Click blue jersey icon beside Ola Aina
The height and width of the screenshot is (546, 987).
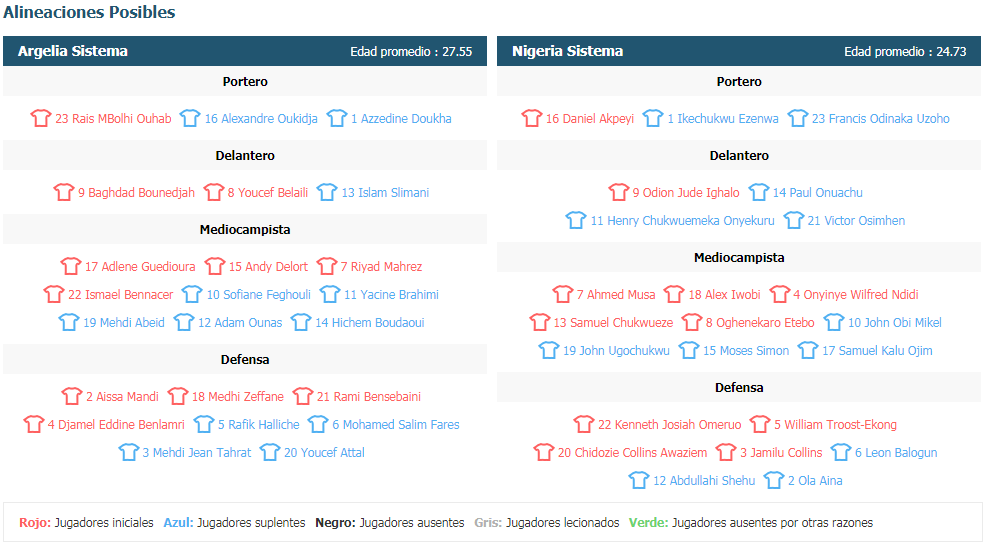click(774, 480)
